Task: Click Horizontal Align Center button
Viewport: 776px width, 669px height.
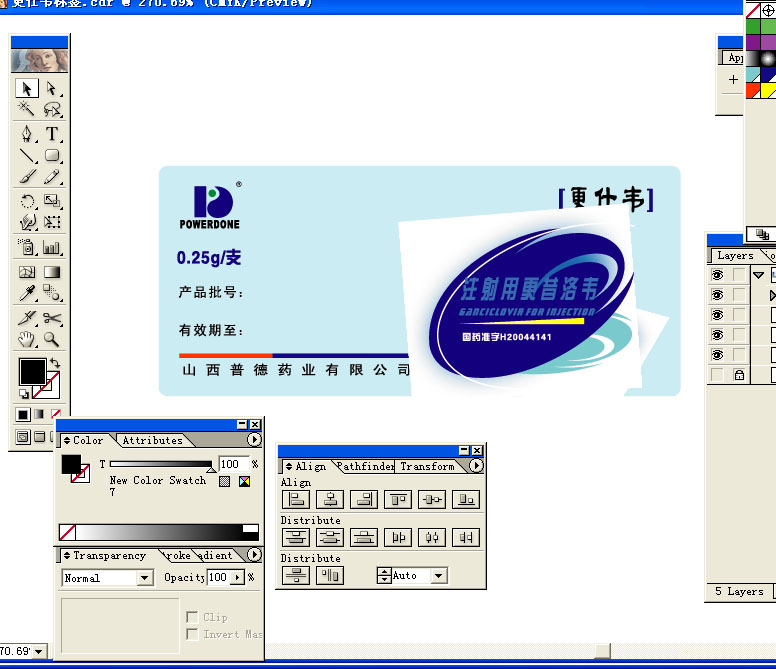Action: pos(330,500)
